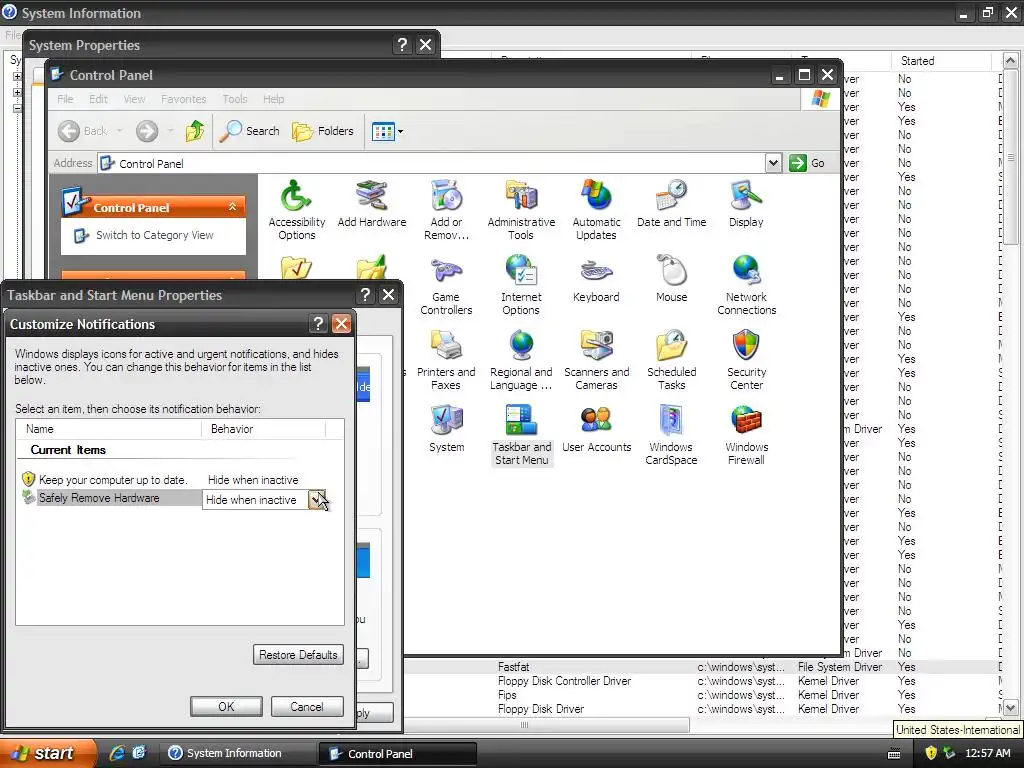Click the help question mark in Customize Notifications
This screenshot has width=1024, height=768.
[318, 323]
